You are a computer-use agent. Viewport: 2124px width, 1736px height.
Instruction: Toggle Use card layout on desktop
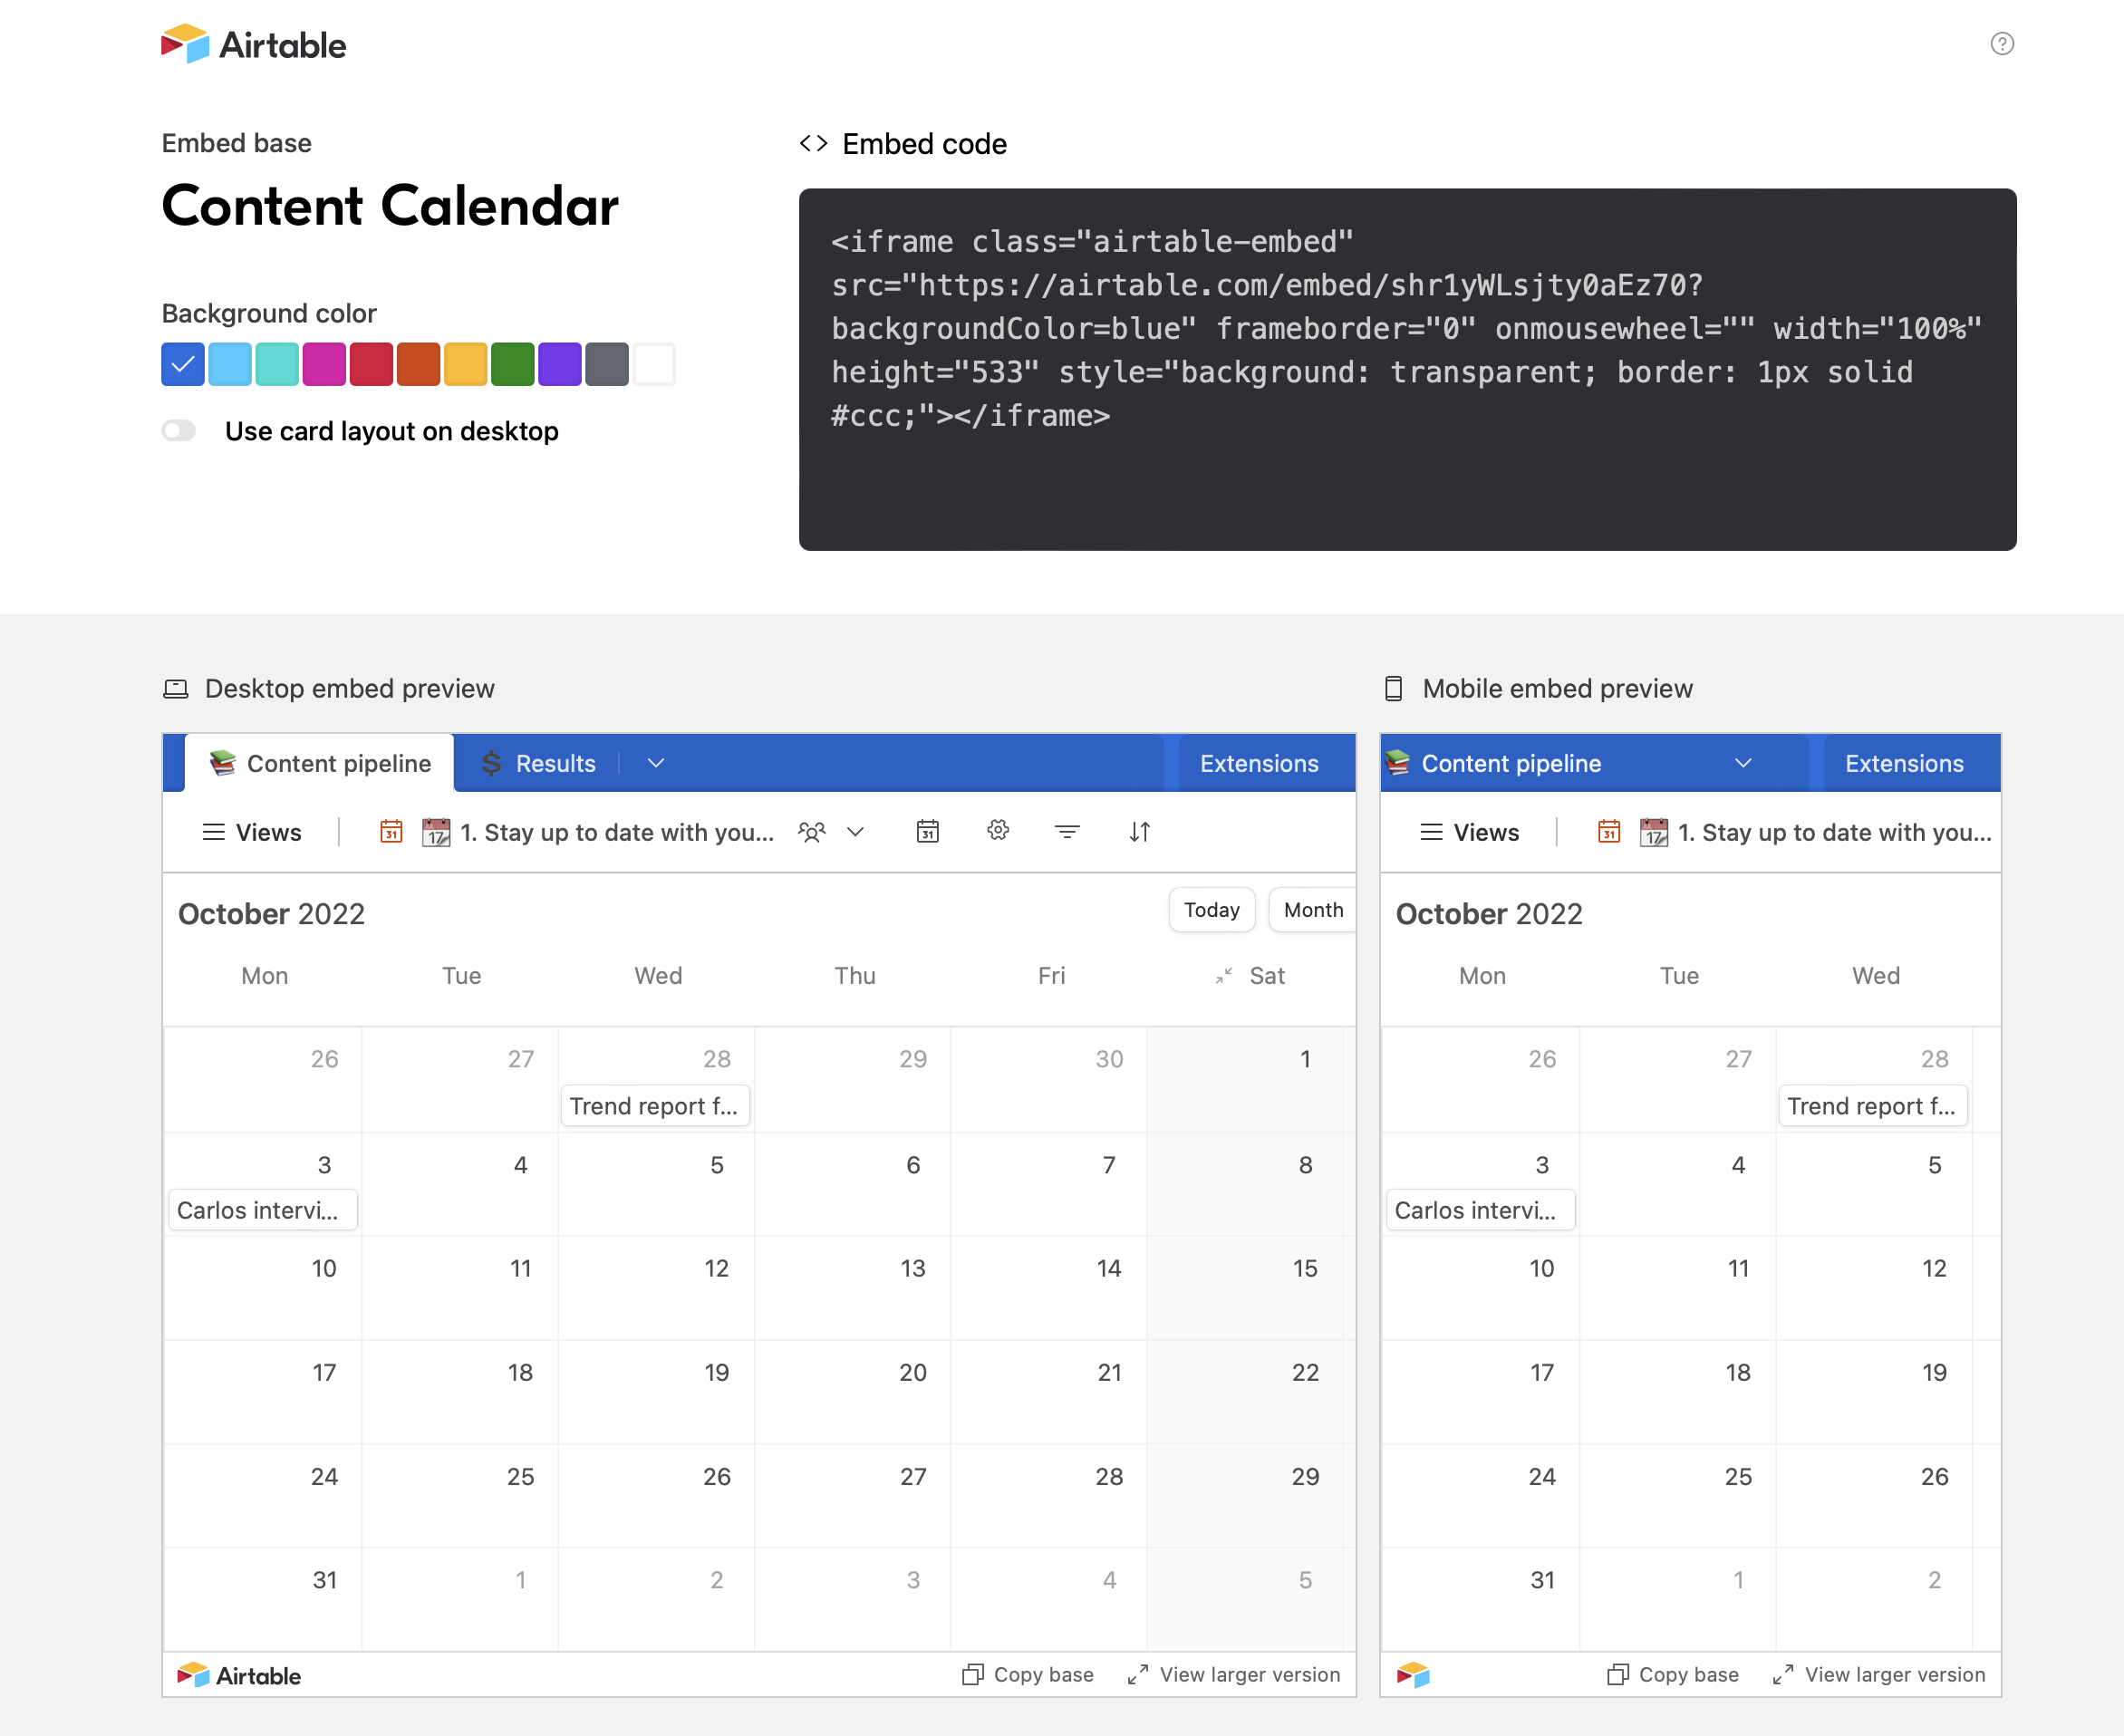pyautogui.click(x=179, y=431)
